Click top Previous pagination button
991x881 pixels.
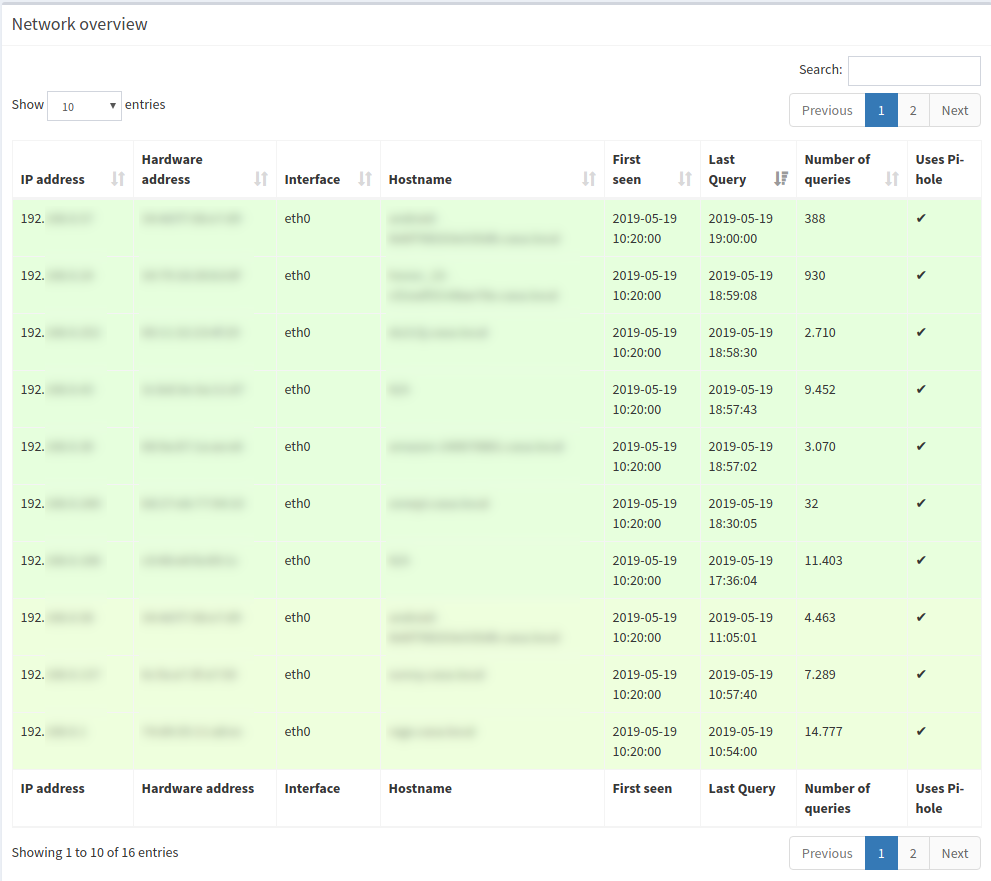(827, 110)
